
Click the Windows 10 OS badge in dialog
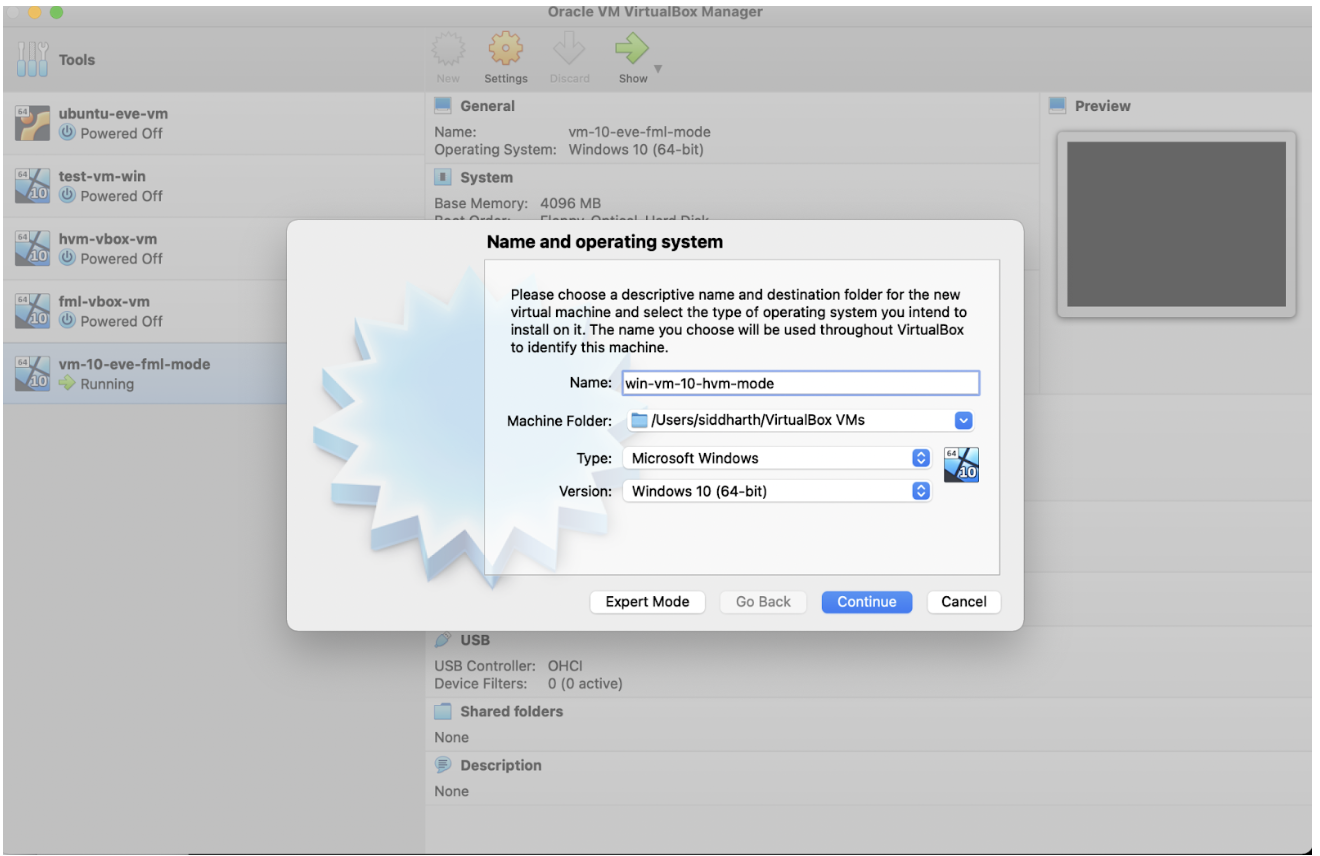[x=961, y=464]
